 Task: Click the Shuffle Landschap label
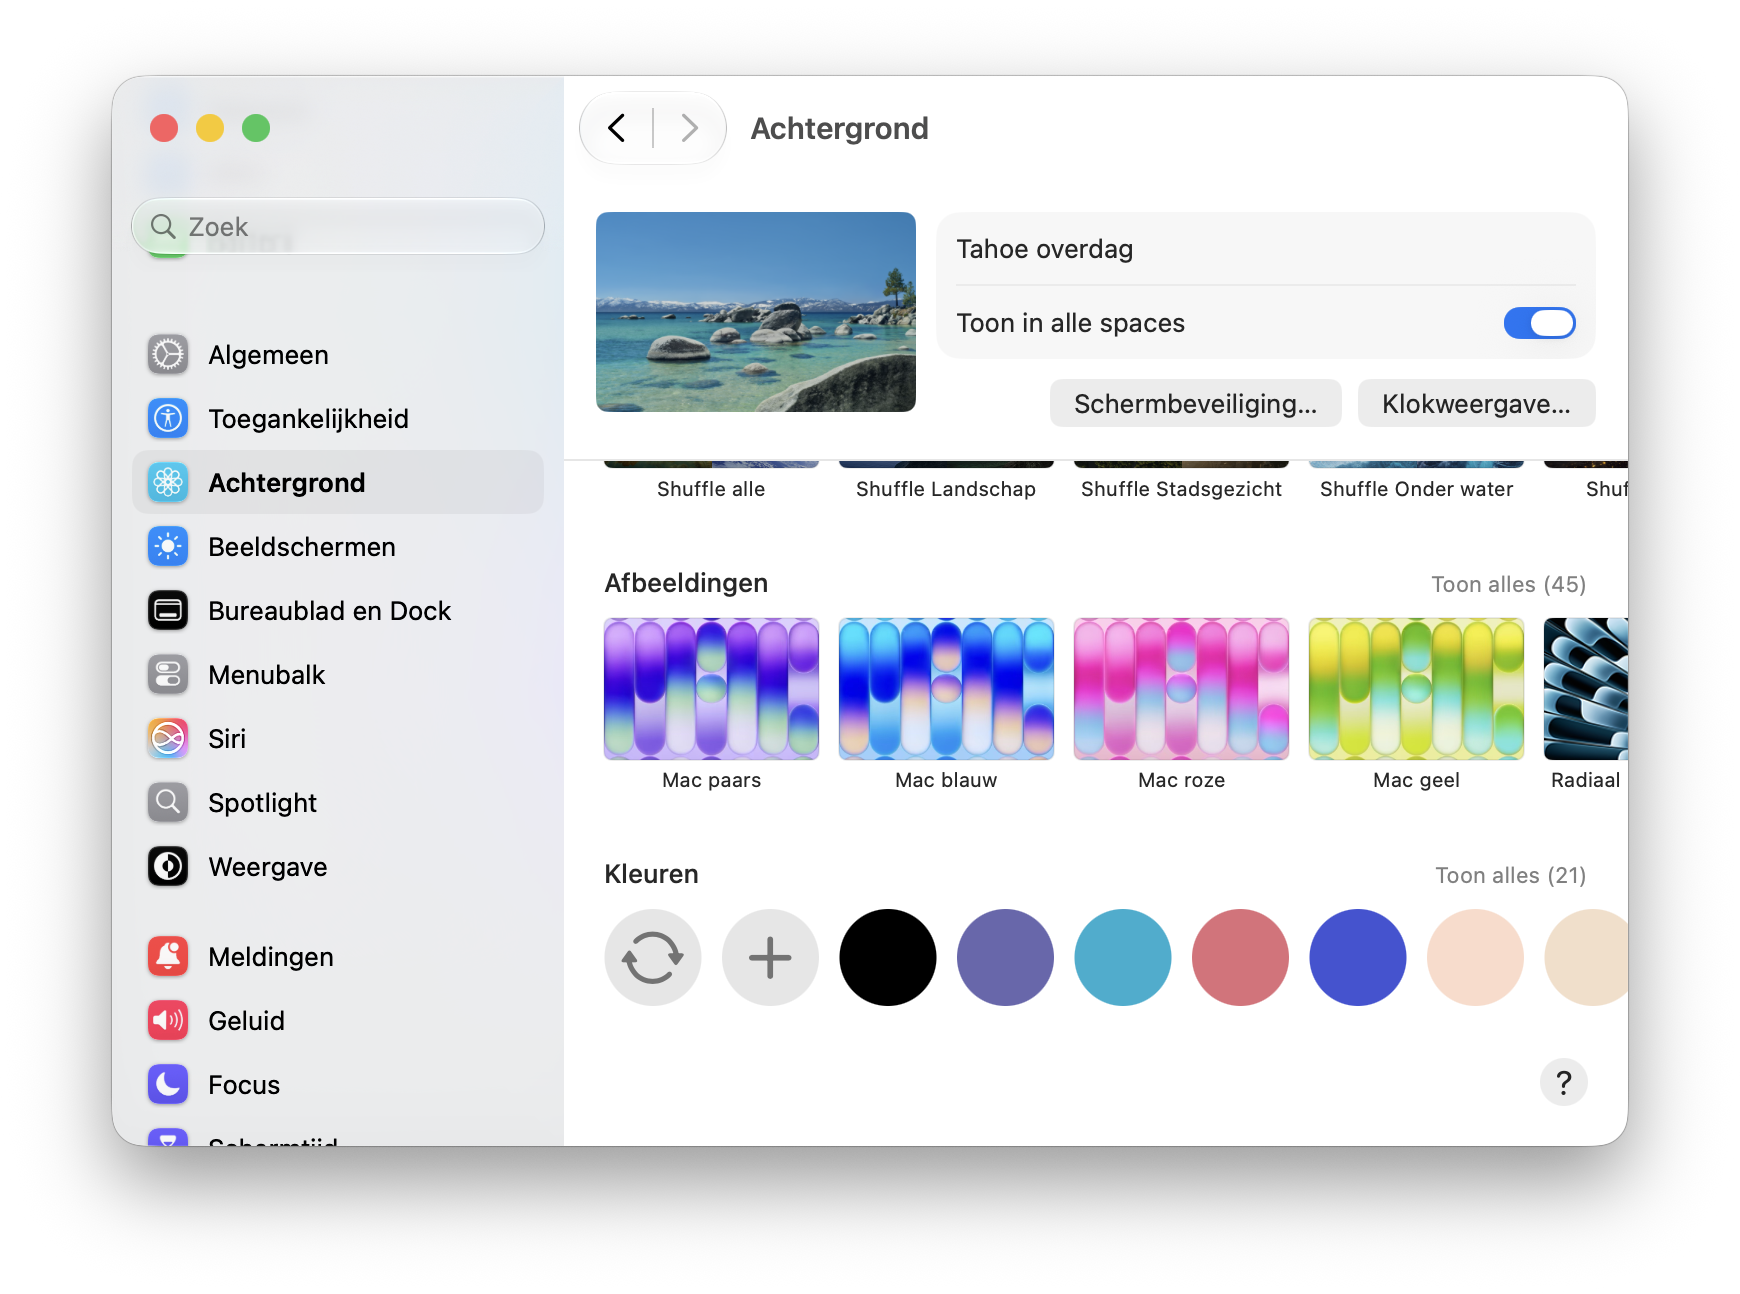(x=946, y=489)
